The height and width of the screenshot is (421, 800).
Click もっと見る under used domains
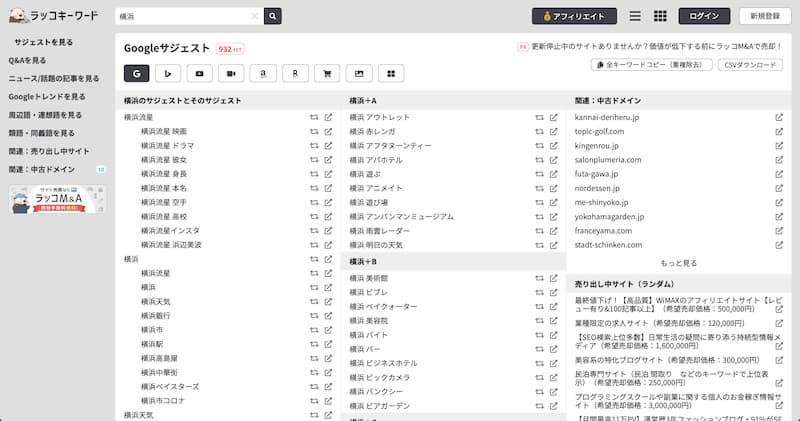pos(678,263)
